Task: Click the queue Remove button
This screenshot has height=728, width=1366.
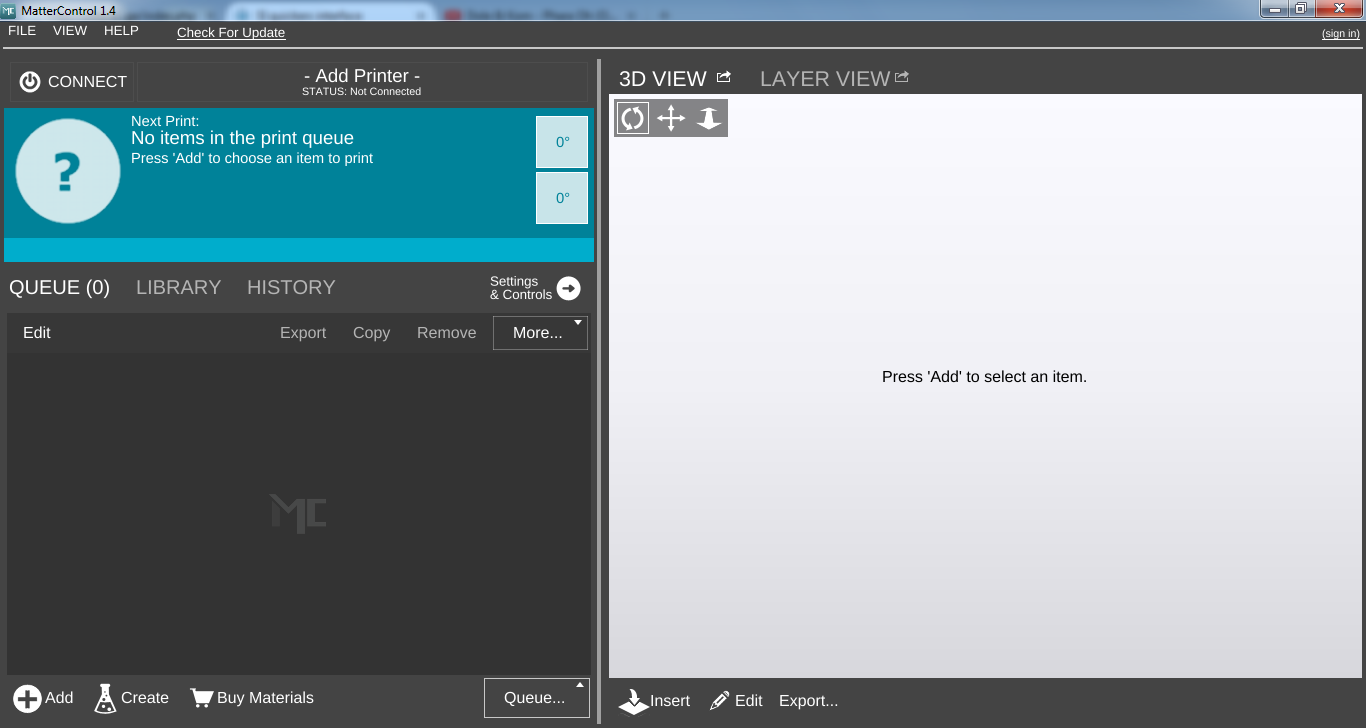Action: (x=446, y=333)
